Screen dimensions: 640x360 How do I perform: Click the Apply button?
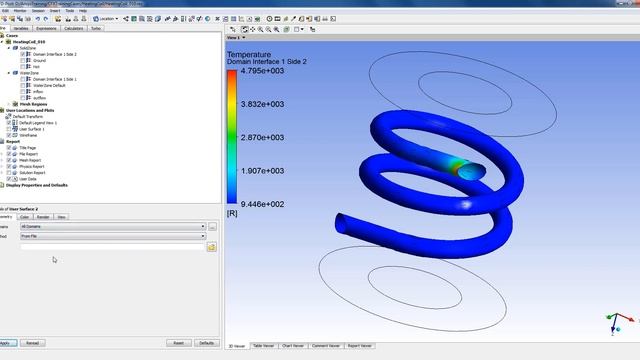[x=7, y=343]
